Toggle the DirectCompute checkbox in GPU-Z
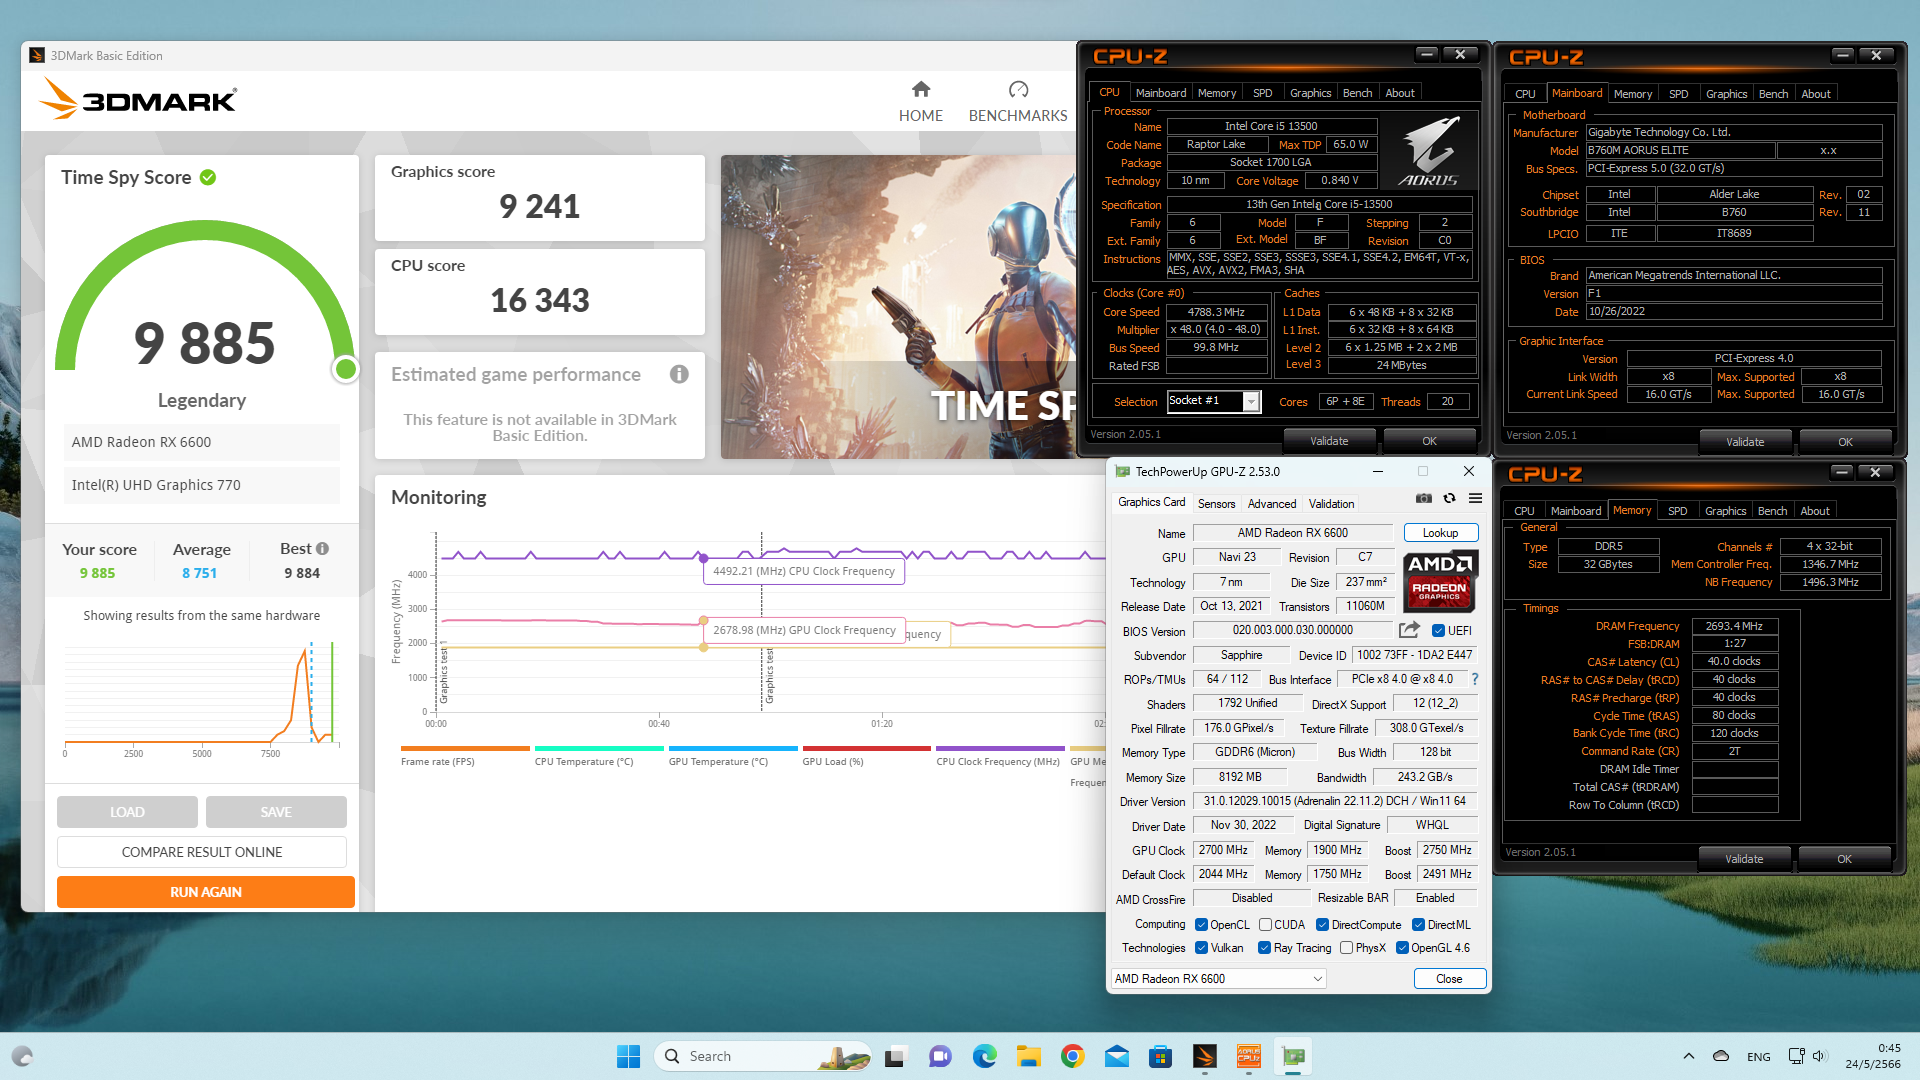Screen dimensions: 1920x1080 pyautogui.click(x=1322, y=925)
